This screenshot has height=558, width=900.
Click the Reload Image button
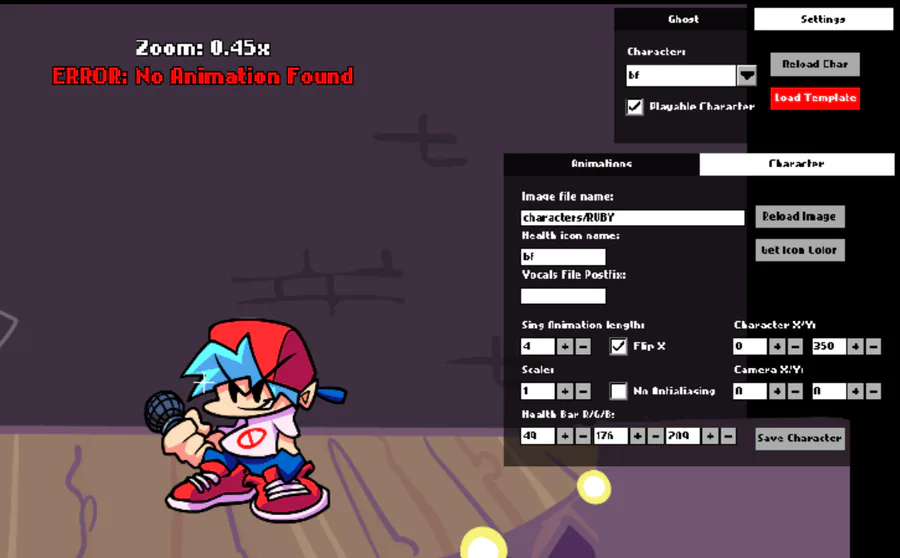pyautogui.click(x=800, y=216)
